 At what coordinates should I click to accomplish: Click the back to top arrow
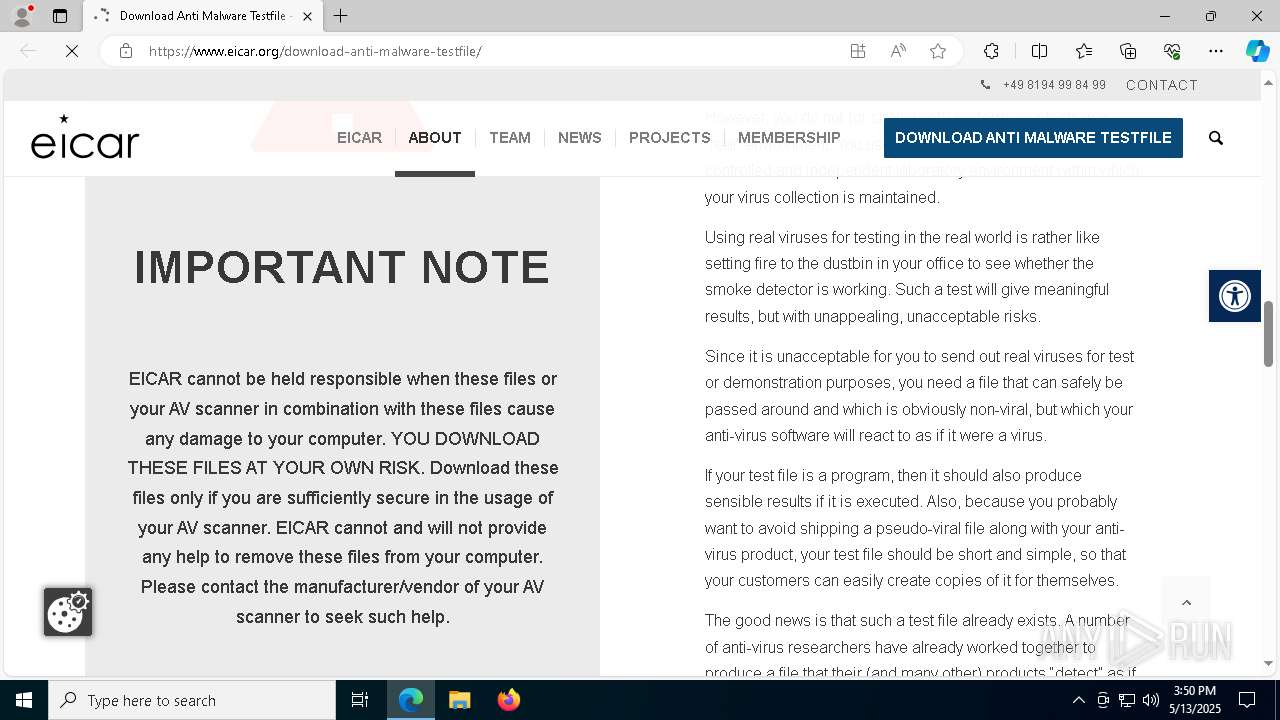coord(1186,602)
